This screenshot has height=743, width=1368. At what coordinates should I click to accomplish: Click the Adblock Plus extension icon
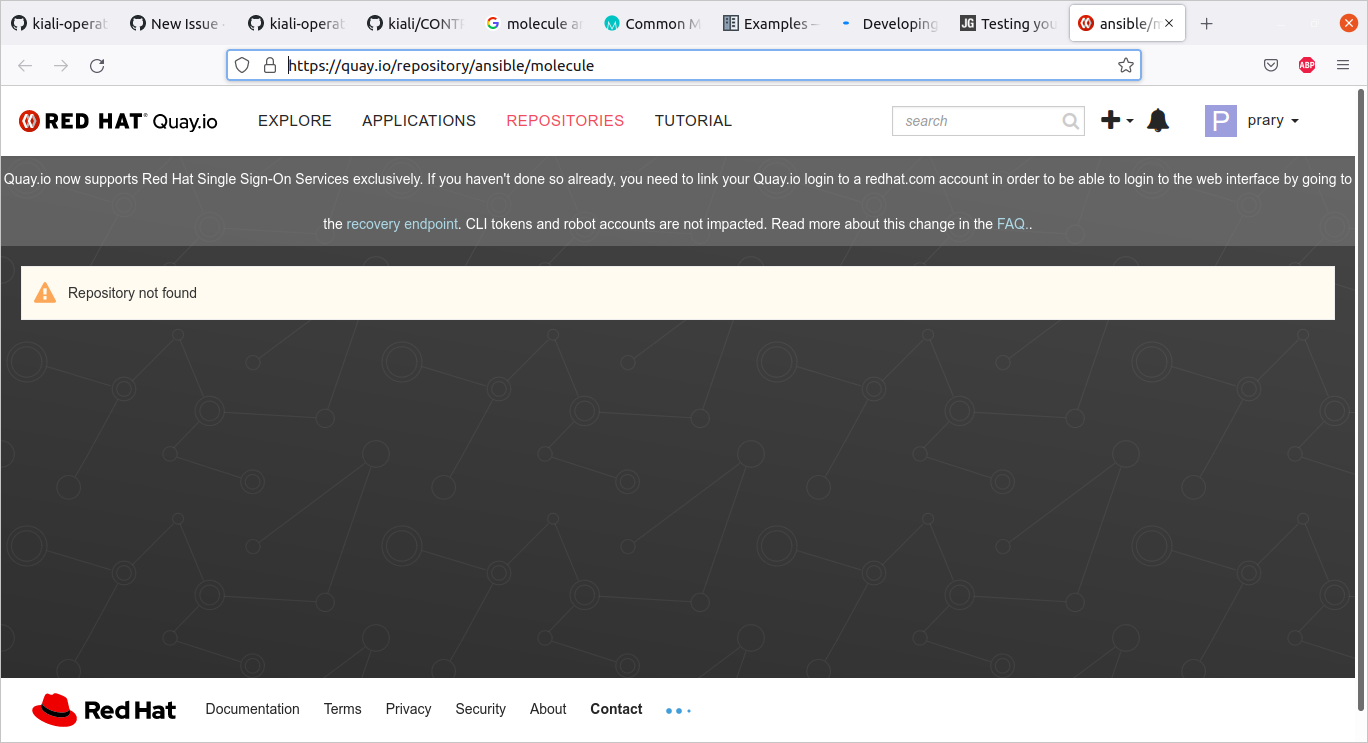(x=1306, y=64)
